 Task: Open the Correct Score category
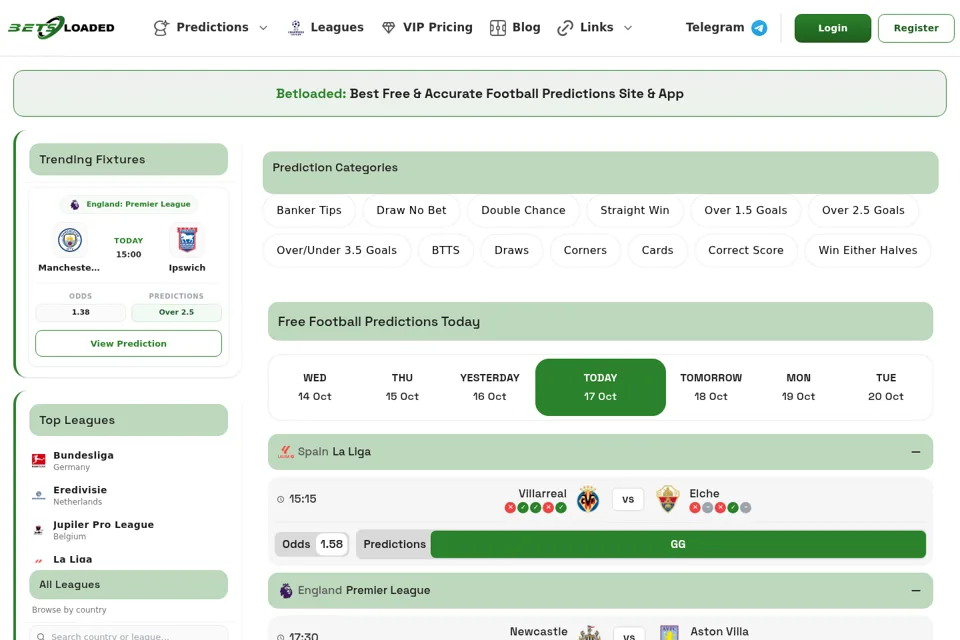pyautogui.click(x=746, y=250)
